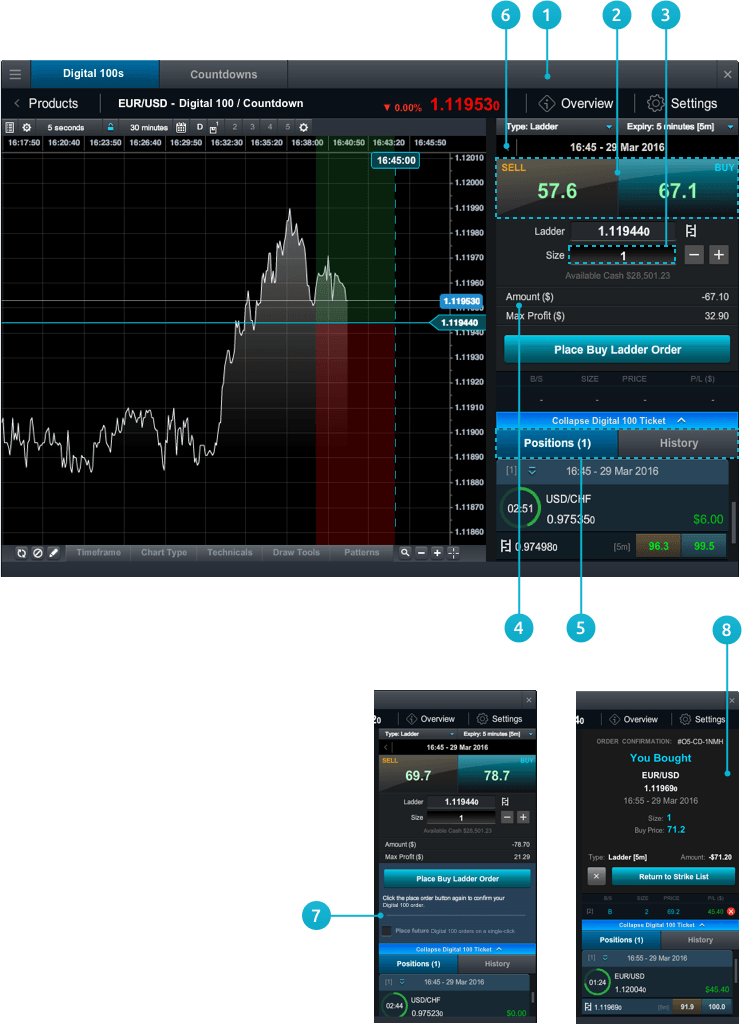Click Place Buy Ladder Order in confirmation panel

tap(457, 878)
